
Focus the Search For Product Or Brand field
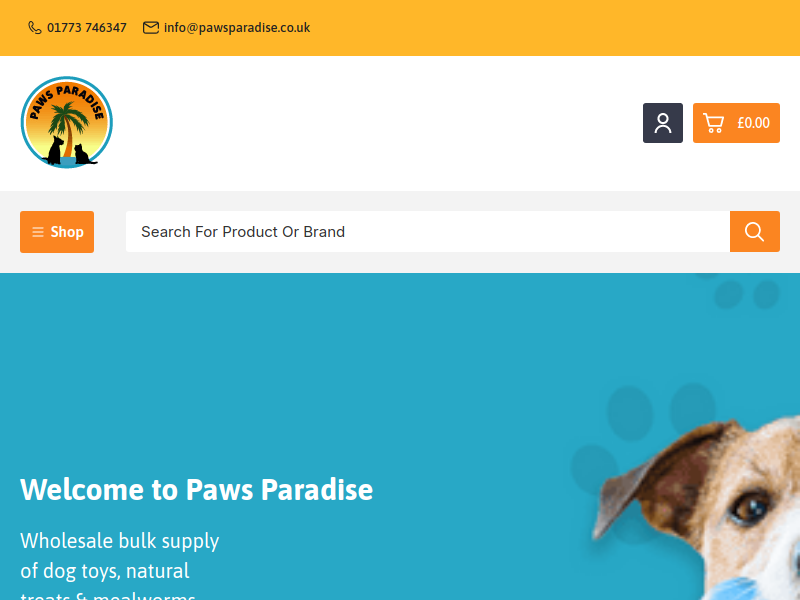428,232
